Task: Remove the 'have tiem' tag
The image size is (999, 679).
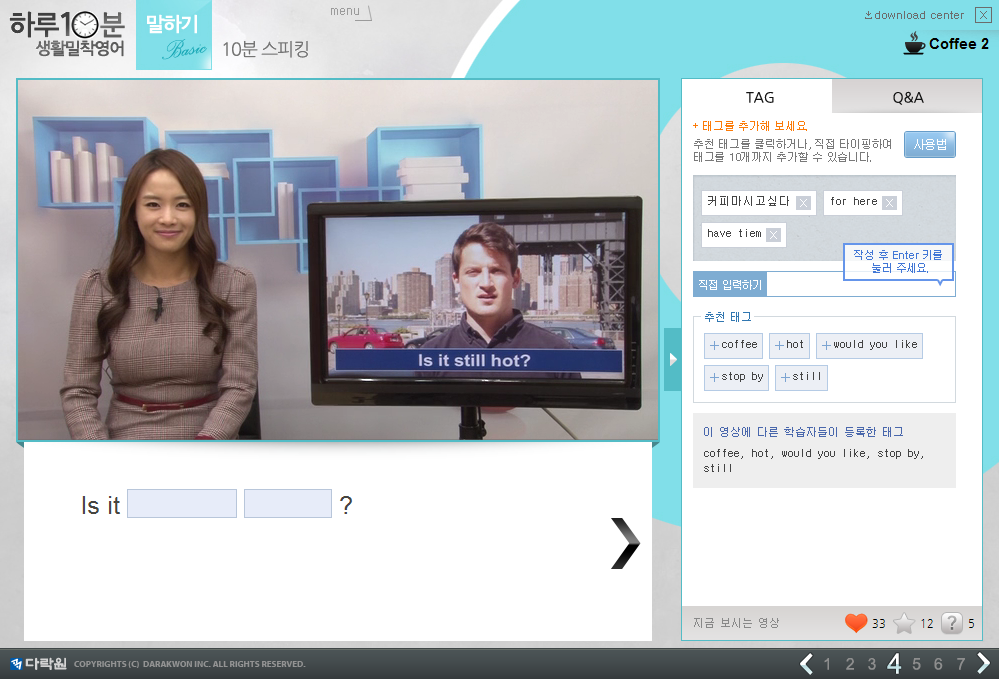Action: pos(772,235)
